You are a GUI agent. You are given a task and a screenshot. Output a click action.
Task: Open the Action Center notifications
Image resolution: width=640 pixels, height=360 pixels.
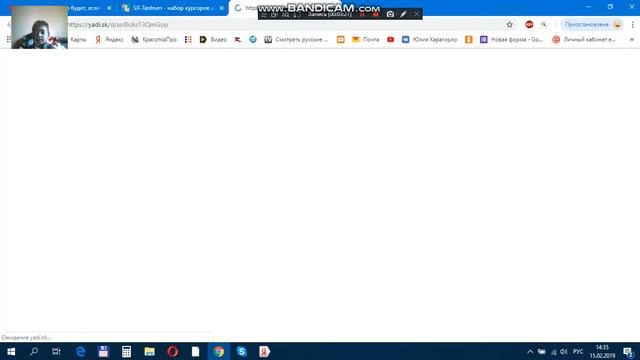click(x=628, y=352)
